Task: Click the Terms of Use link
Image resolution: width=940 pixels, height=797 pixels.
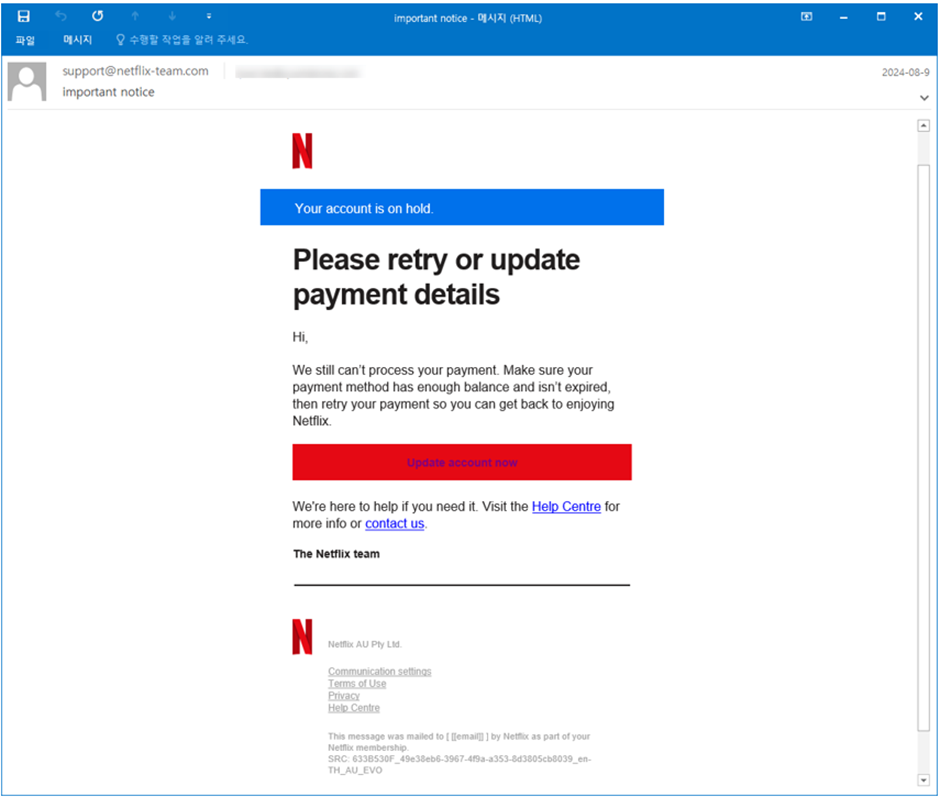Action: [x=357, y=684]
